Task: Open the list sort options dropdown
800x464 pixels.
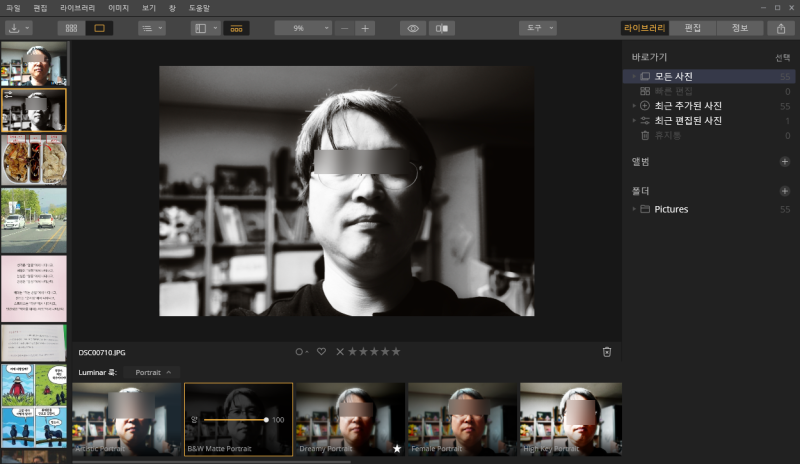Action: point(152,28)
